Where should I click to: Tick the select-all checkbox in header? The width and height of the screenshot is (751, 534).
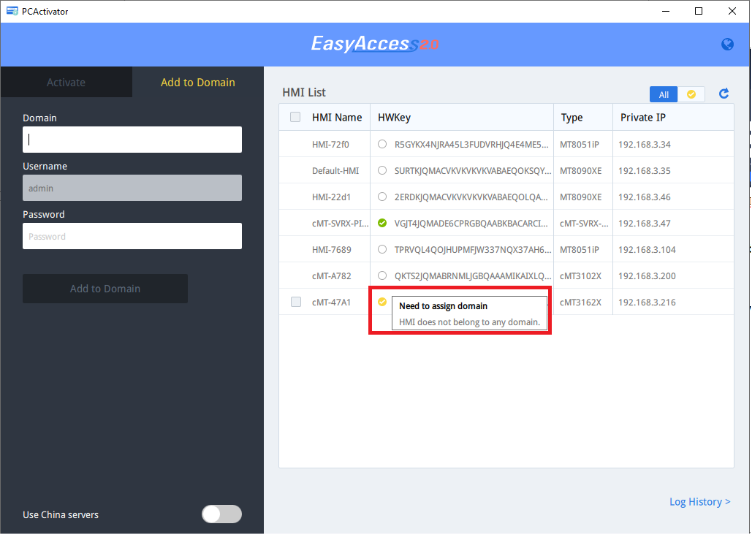coord(296,117)
